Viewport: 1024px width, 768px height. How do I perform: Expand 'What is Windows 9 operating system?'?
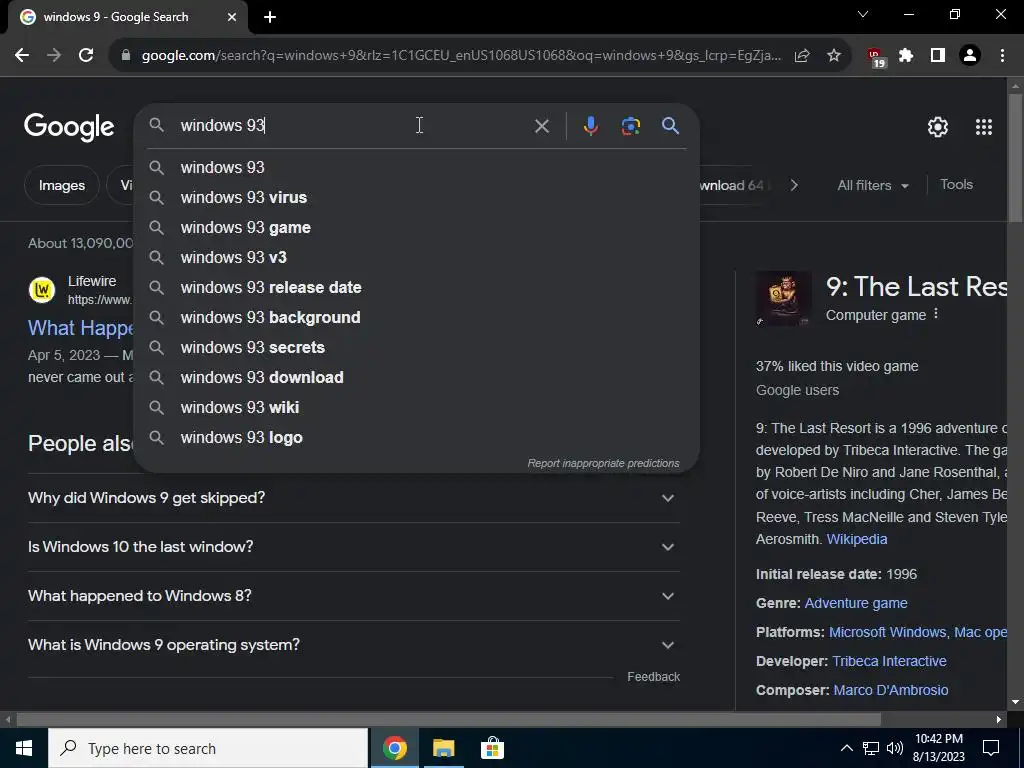(x=354, y=645)
